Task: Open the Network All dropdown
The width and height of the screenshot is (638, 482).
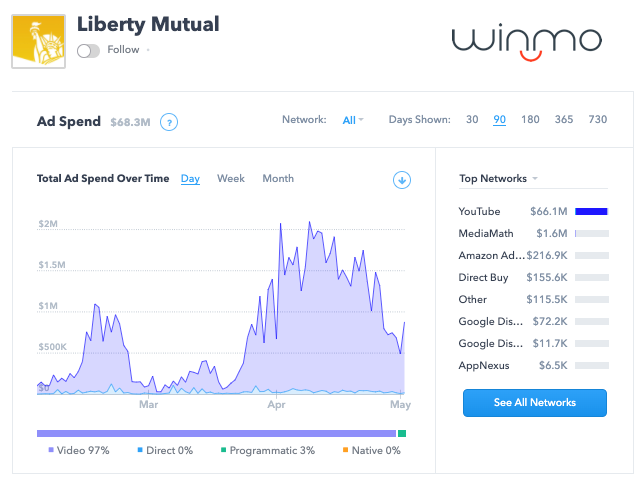Action: 353,120
